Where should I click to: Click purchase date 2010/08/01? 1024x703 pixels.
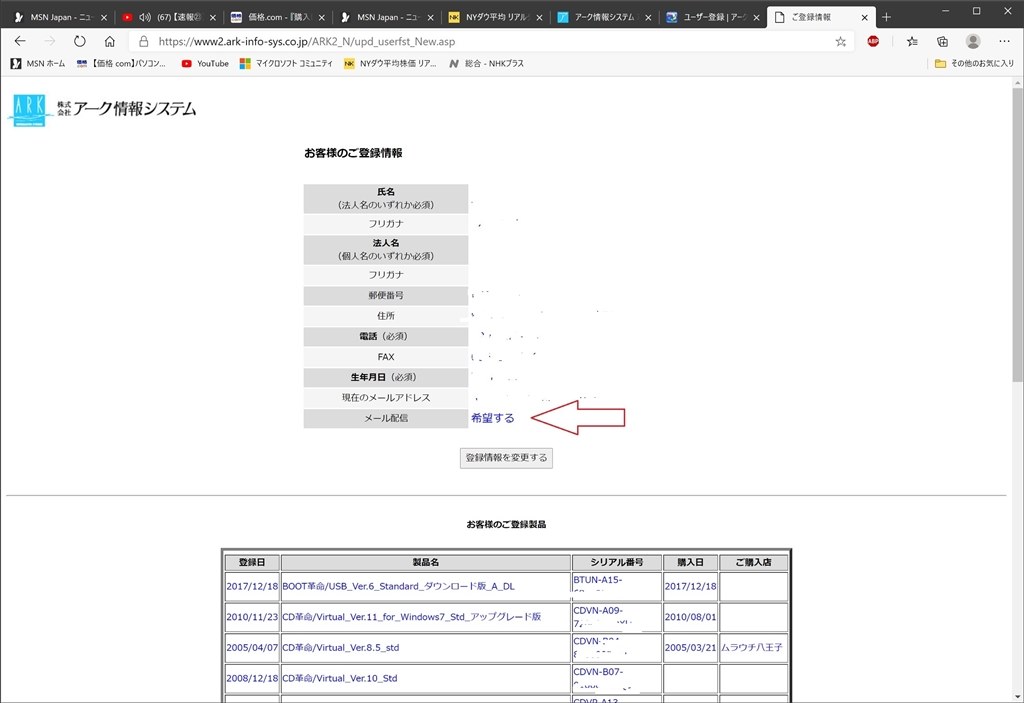[690, 616]
